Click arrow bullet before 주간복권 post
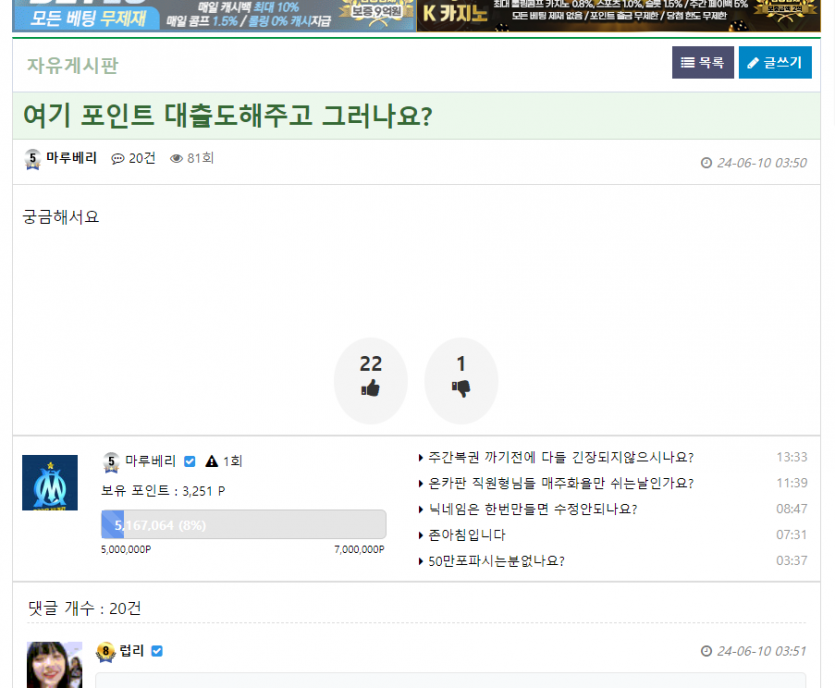 (421, 457)
